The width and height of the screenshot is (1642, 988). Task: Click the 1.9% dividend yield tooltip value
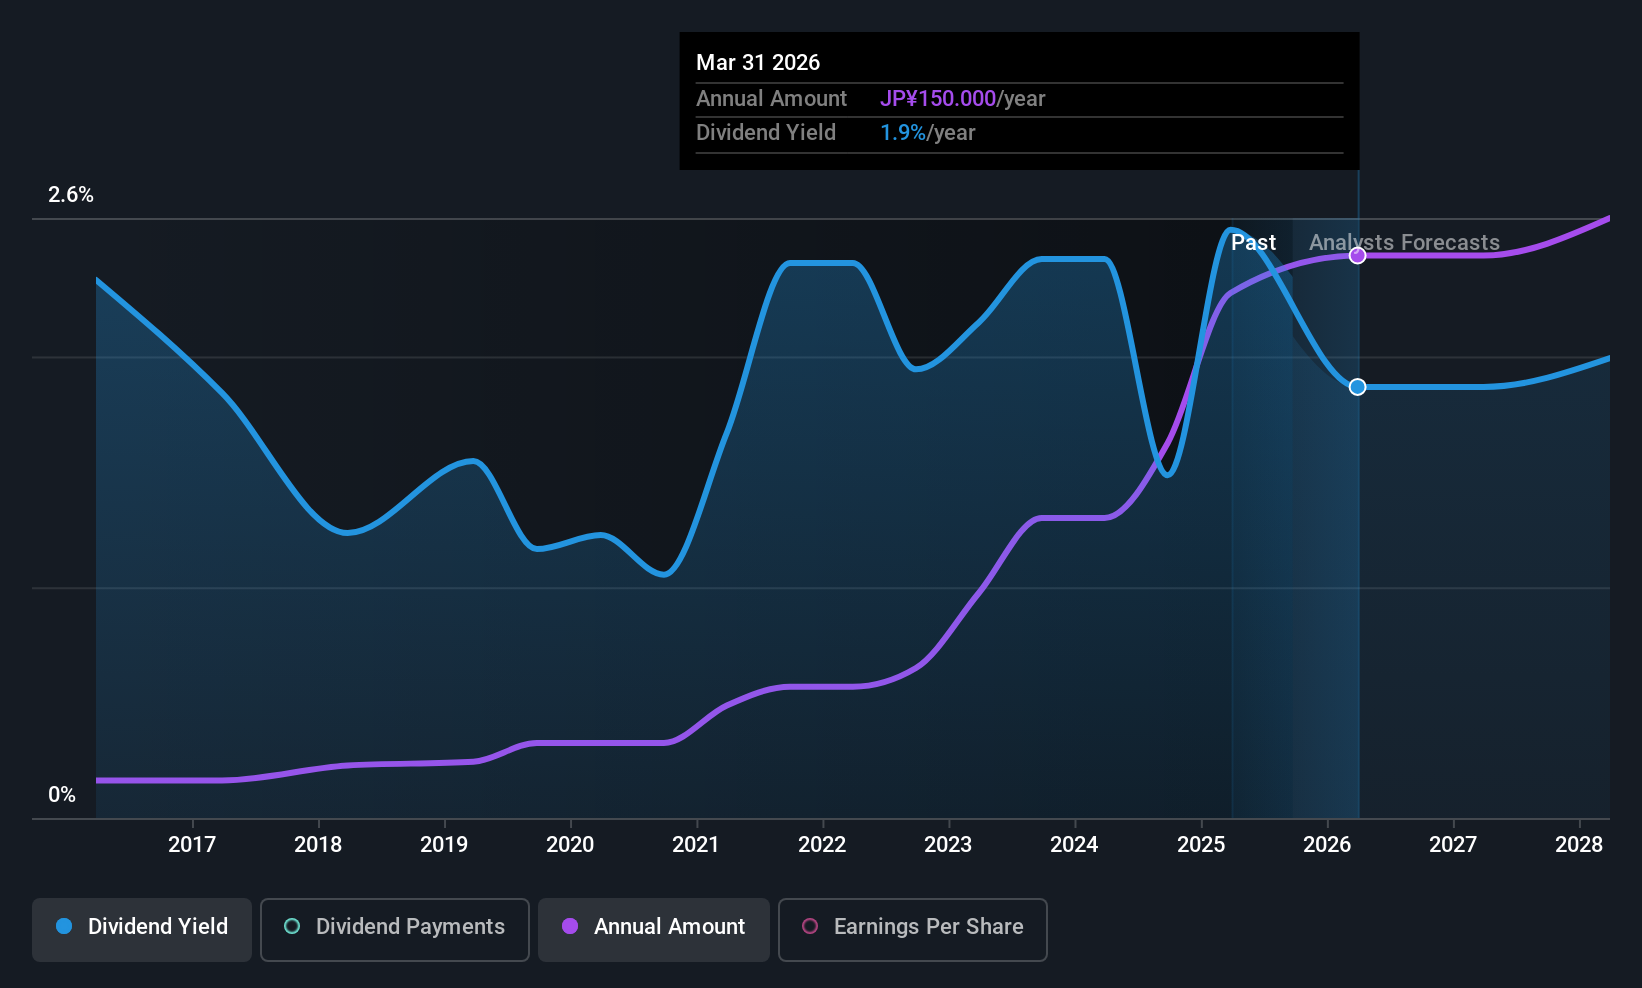[902, 133]
